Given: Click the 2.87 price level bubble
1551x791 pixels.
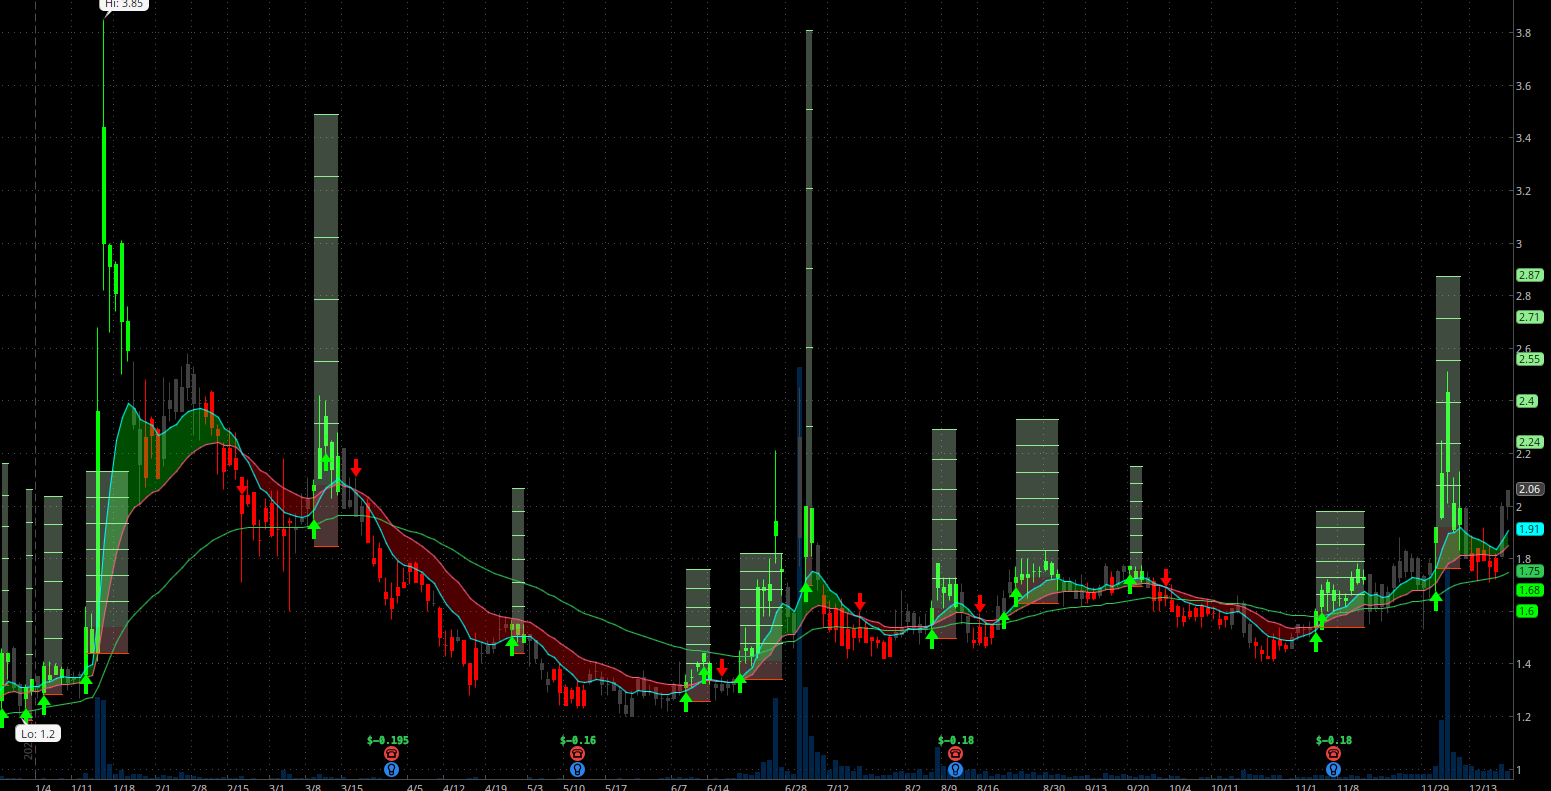Looking at the screenshot, I should pyautogui.click(x=1530, y=275).
